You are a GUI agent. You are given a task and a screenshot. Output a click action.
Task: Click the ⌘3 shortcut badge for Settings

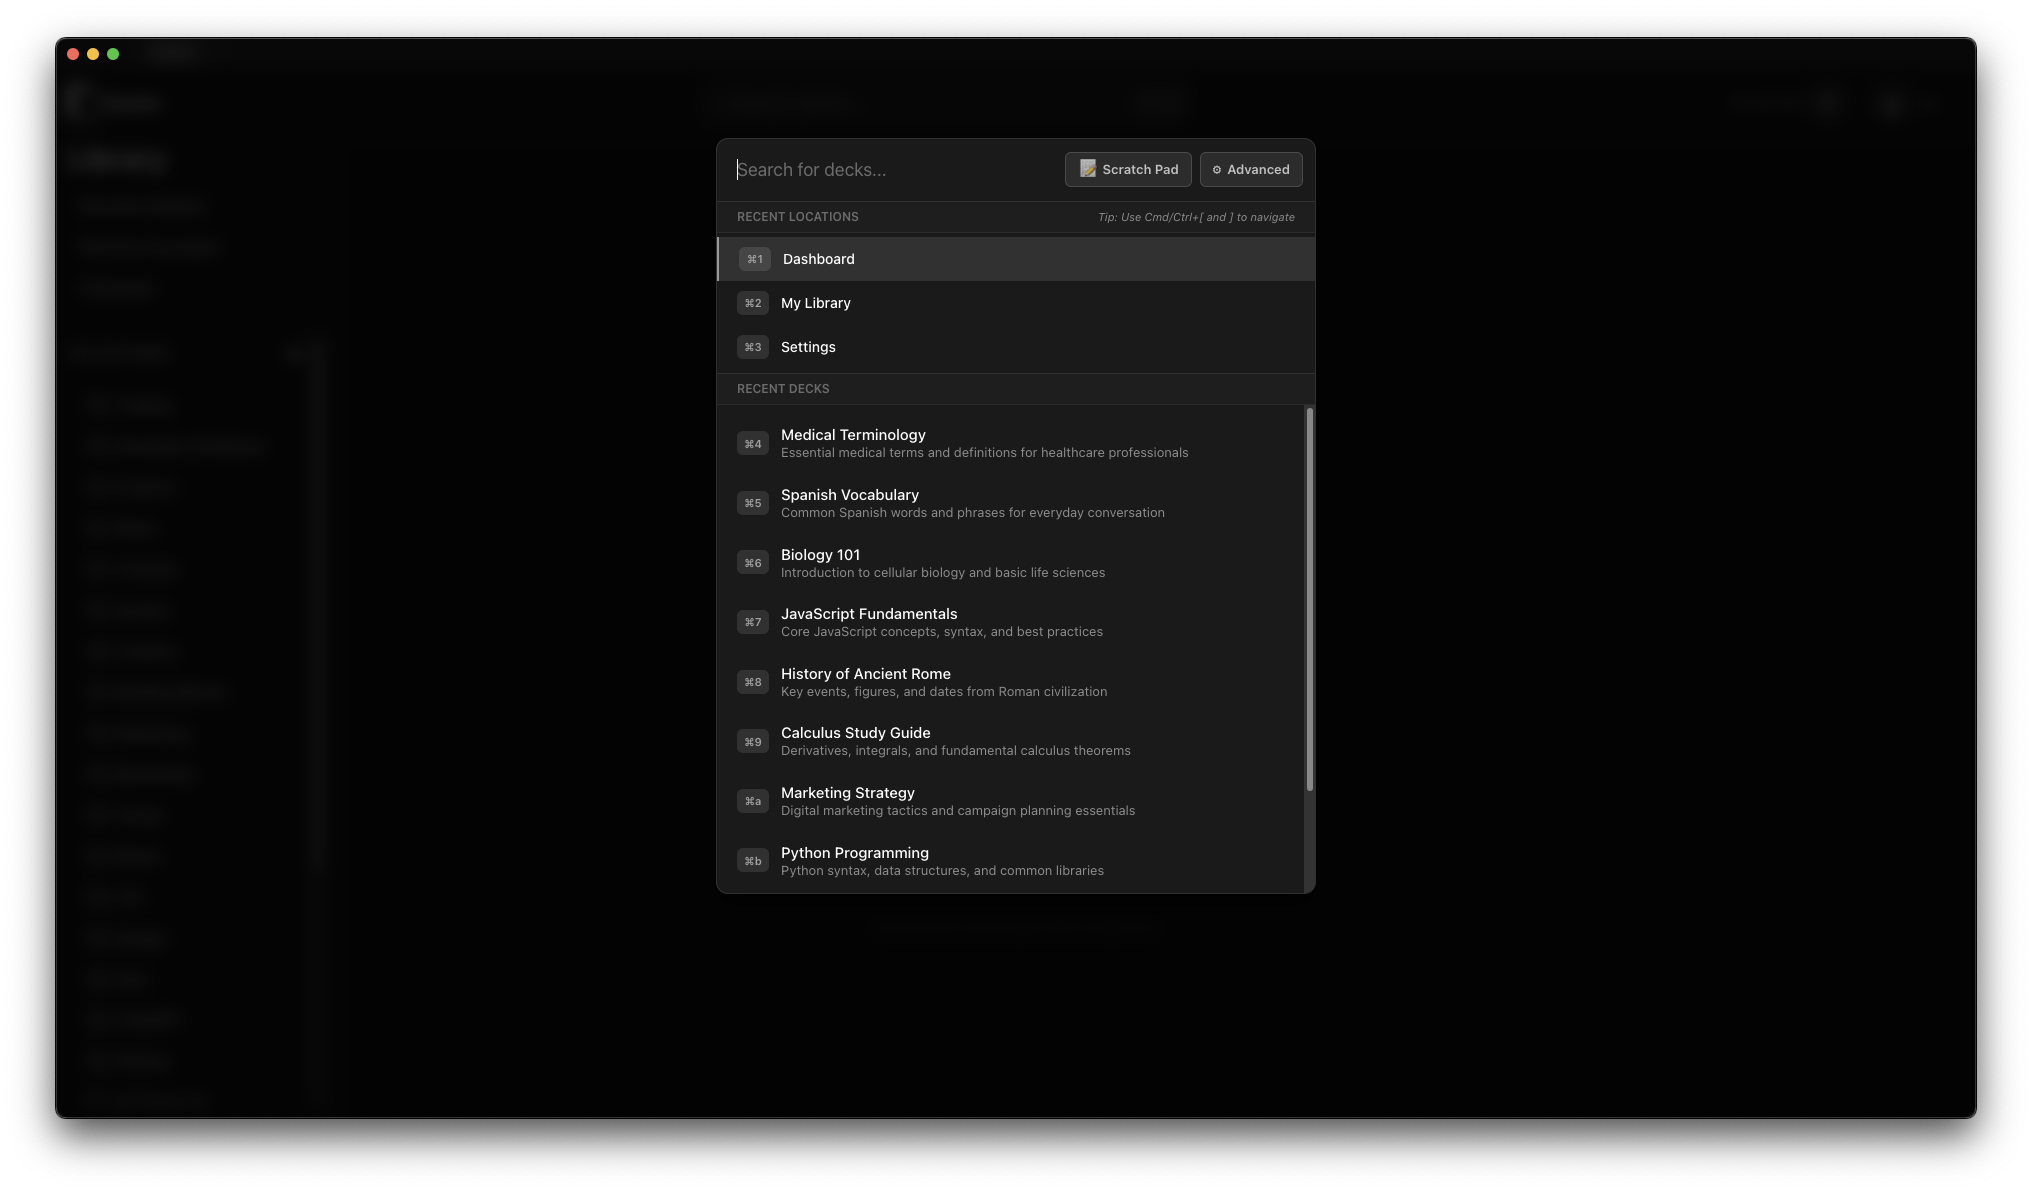pyautogui.click(x=752, y=347)
